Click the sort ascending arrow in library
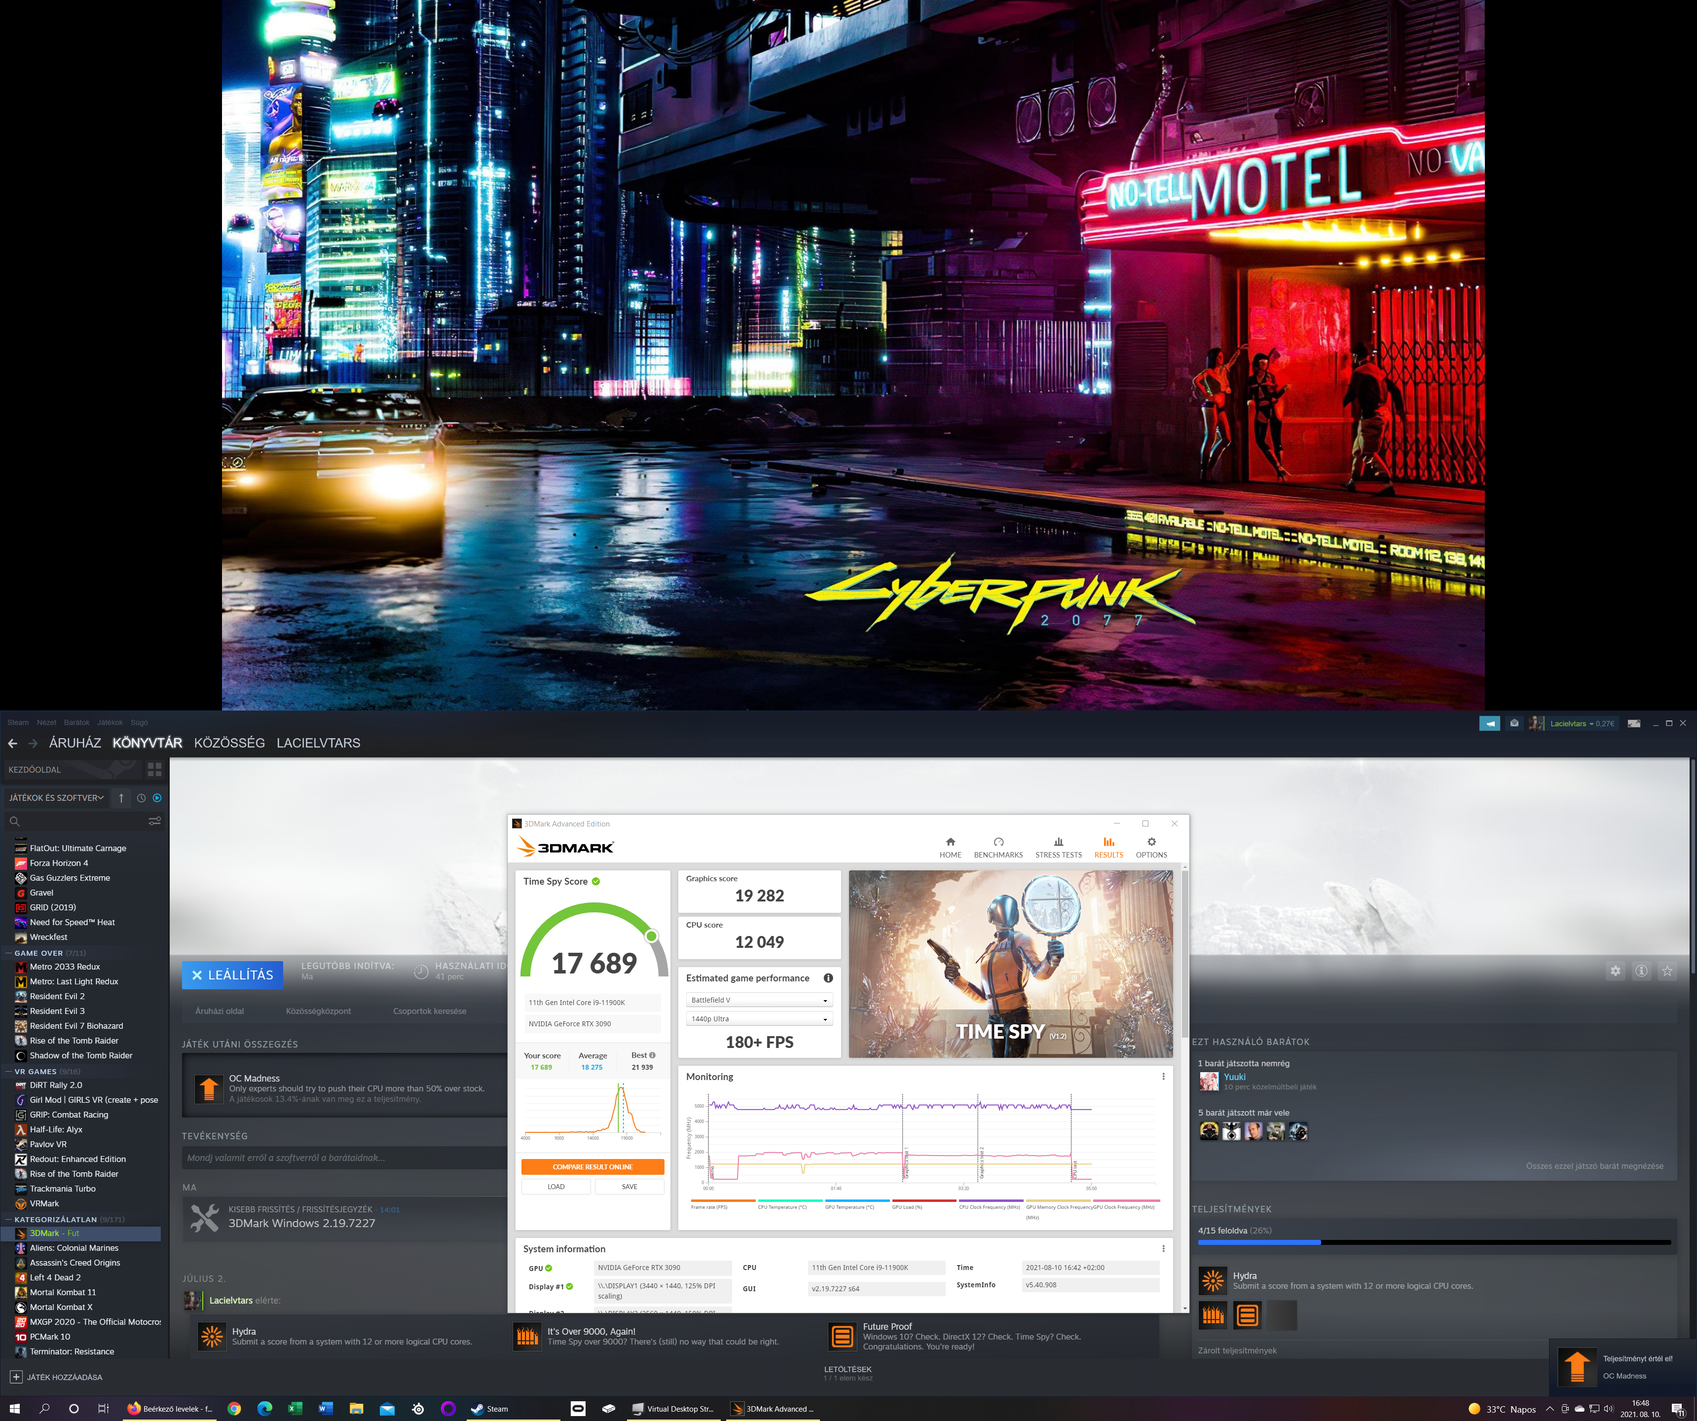Screen dimensions: 1697x1421 coord(121,798)
